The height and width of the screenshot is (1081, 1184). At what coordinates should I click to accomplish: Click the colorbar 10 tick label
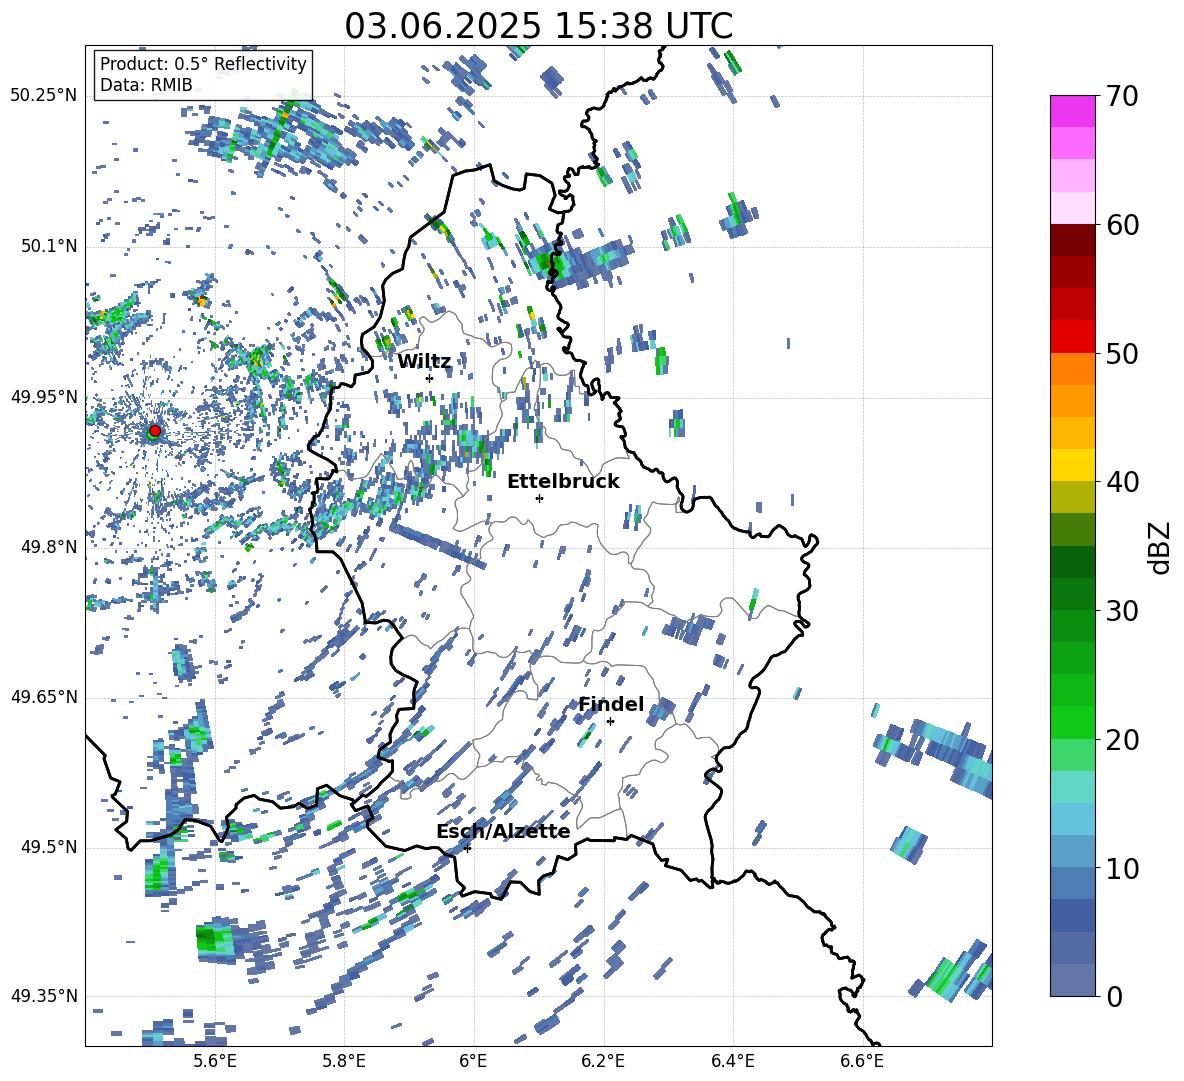click(x=1122, y=868)
